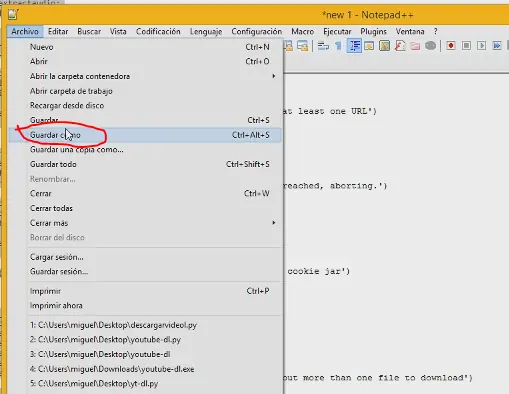Viewport: 509px width, 394px height.
Task: Open recent file 3: Desktop\youtube-dl
Action: (145, 354)
